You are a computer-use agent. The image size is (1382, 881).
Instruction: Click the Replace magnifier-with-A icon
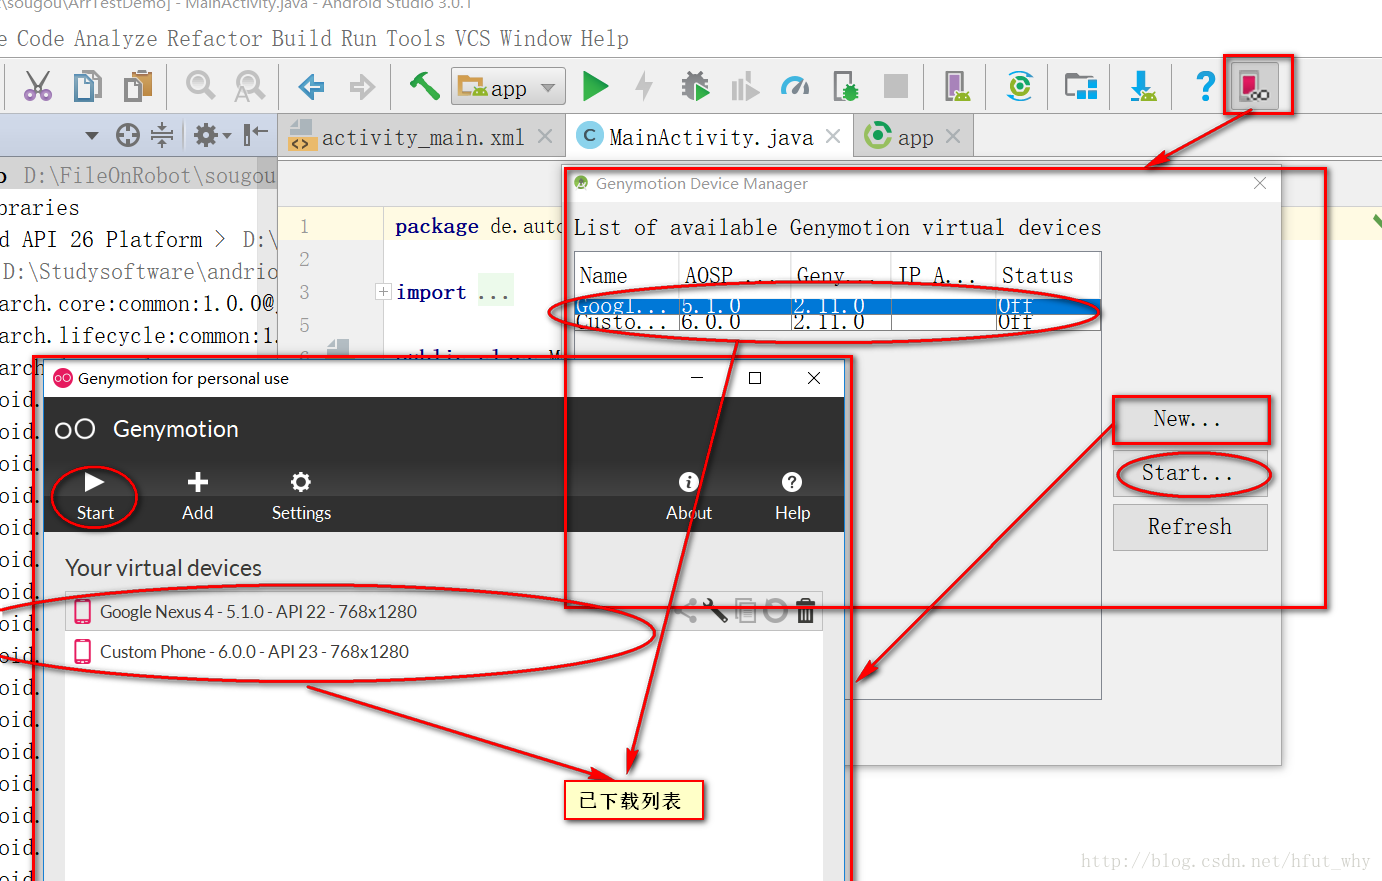(249, 86)
